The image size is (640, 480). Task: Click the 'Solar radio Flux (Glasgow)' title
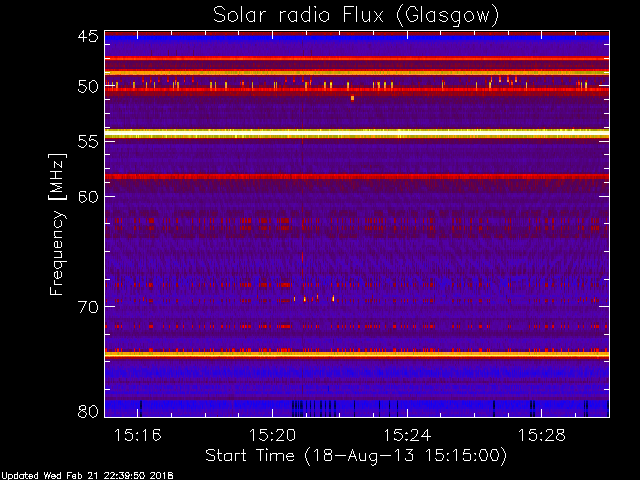pos(356,16)
